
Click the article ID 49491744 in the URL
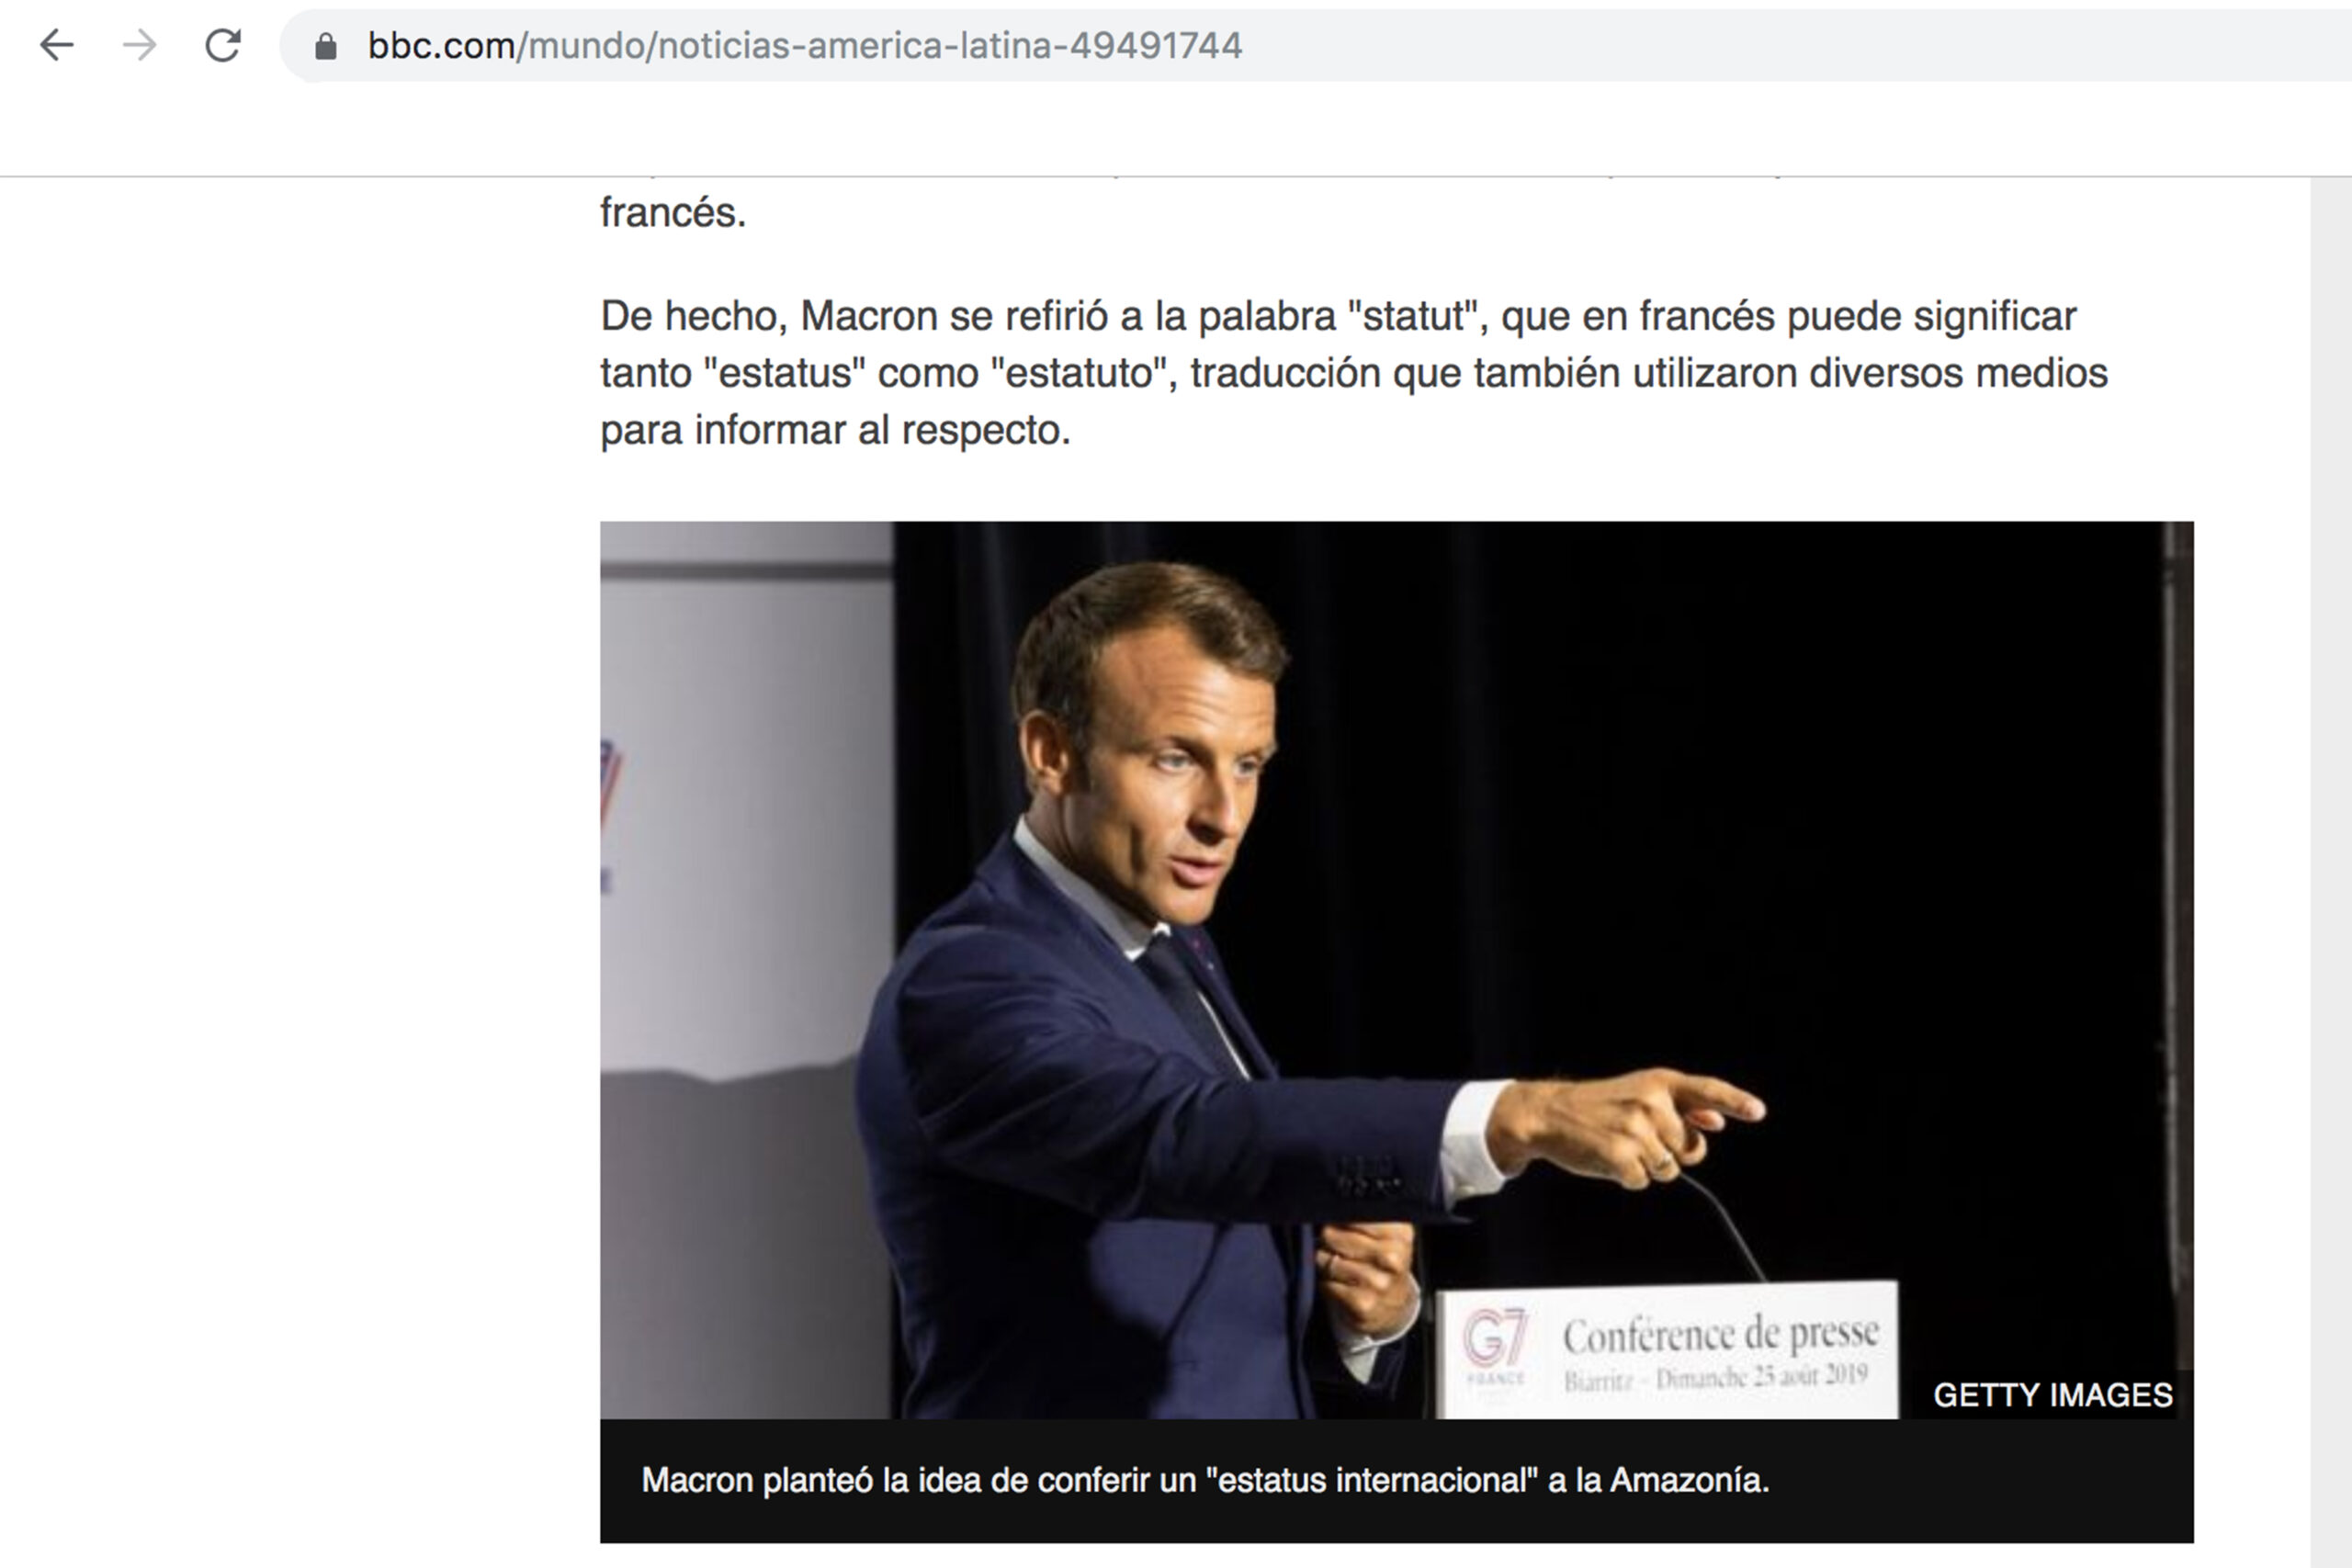(1156, 46)
